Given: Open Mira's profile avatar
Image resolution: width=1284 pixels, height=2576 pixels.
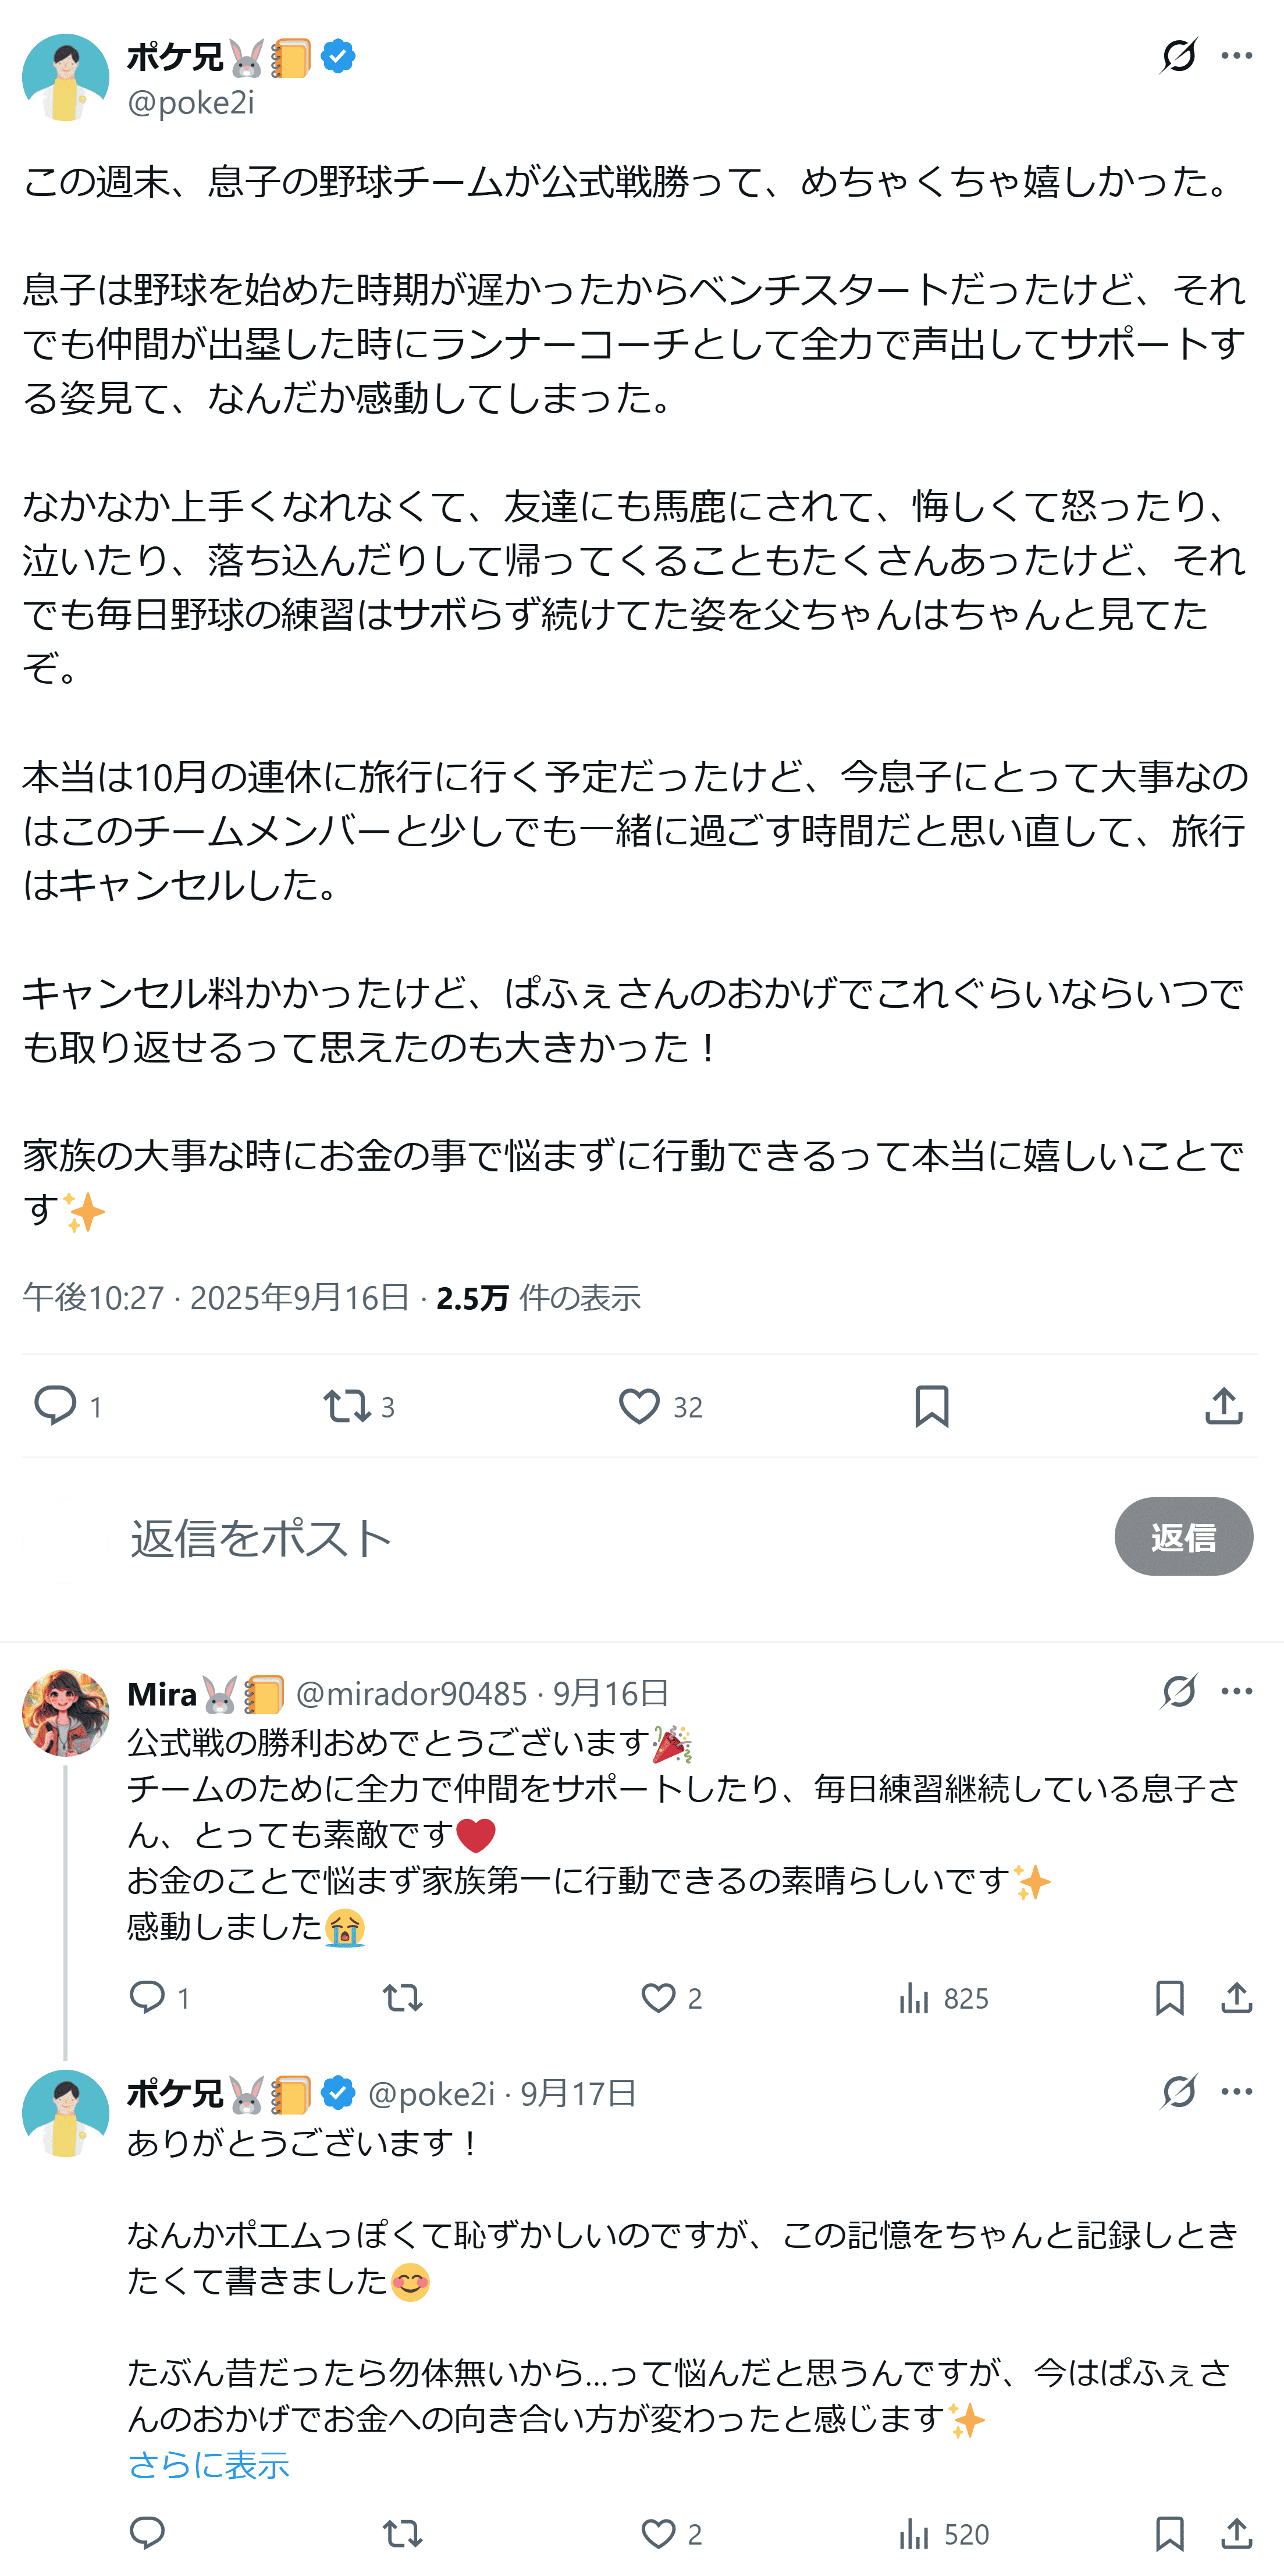Looking at the screenshot, I should [66, 1712].
